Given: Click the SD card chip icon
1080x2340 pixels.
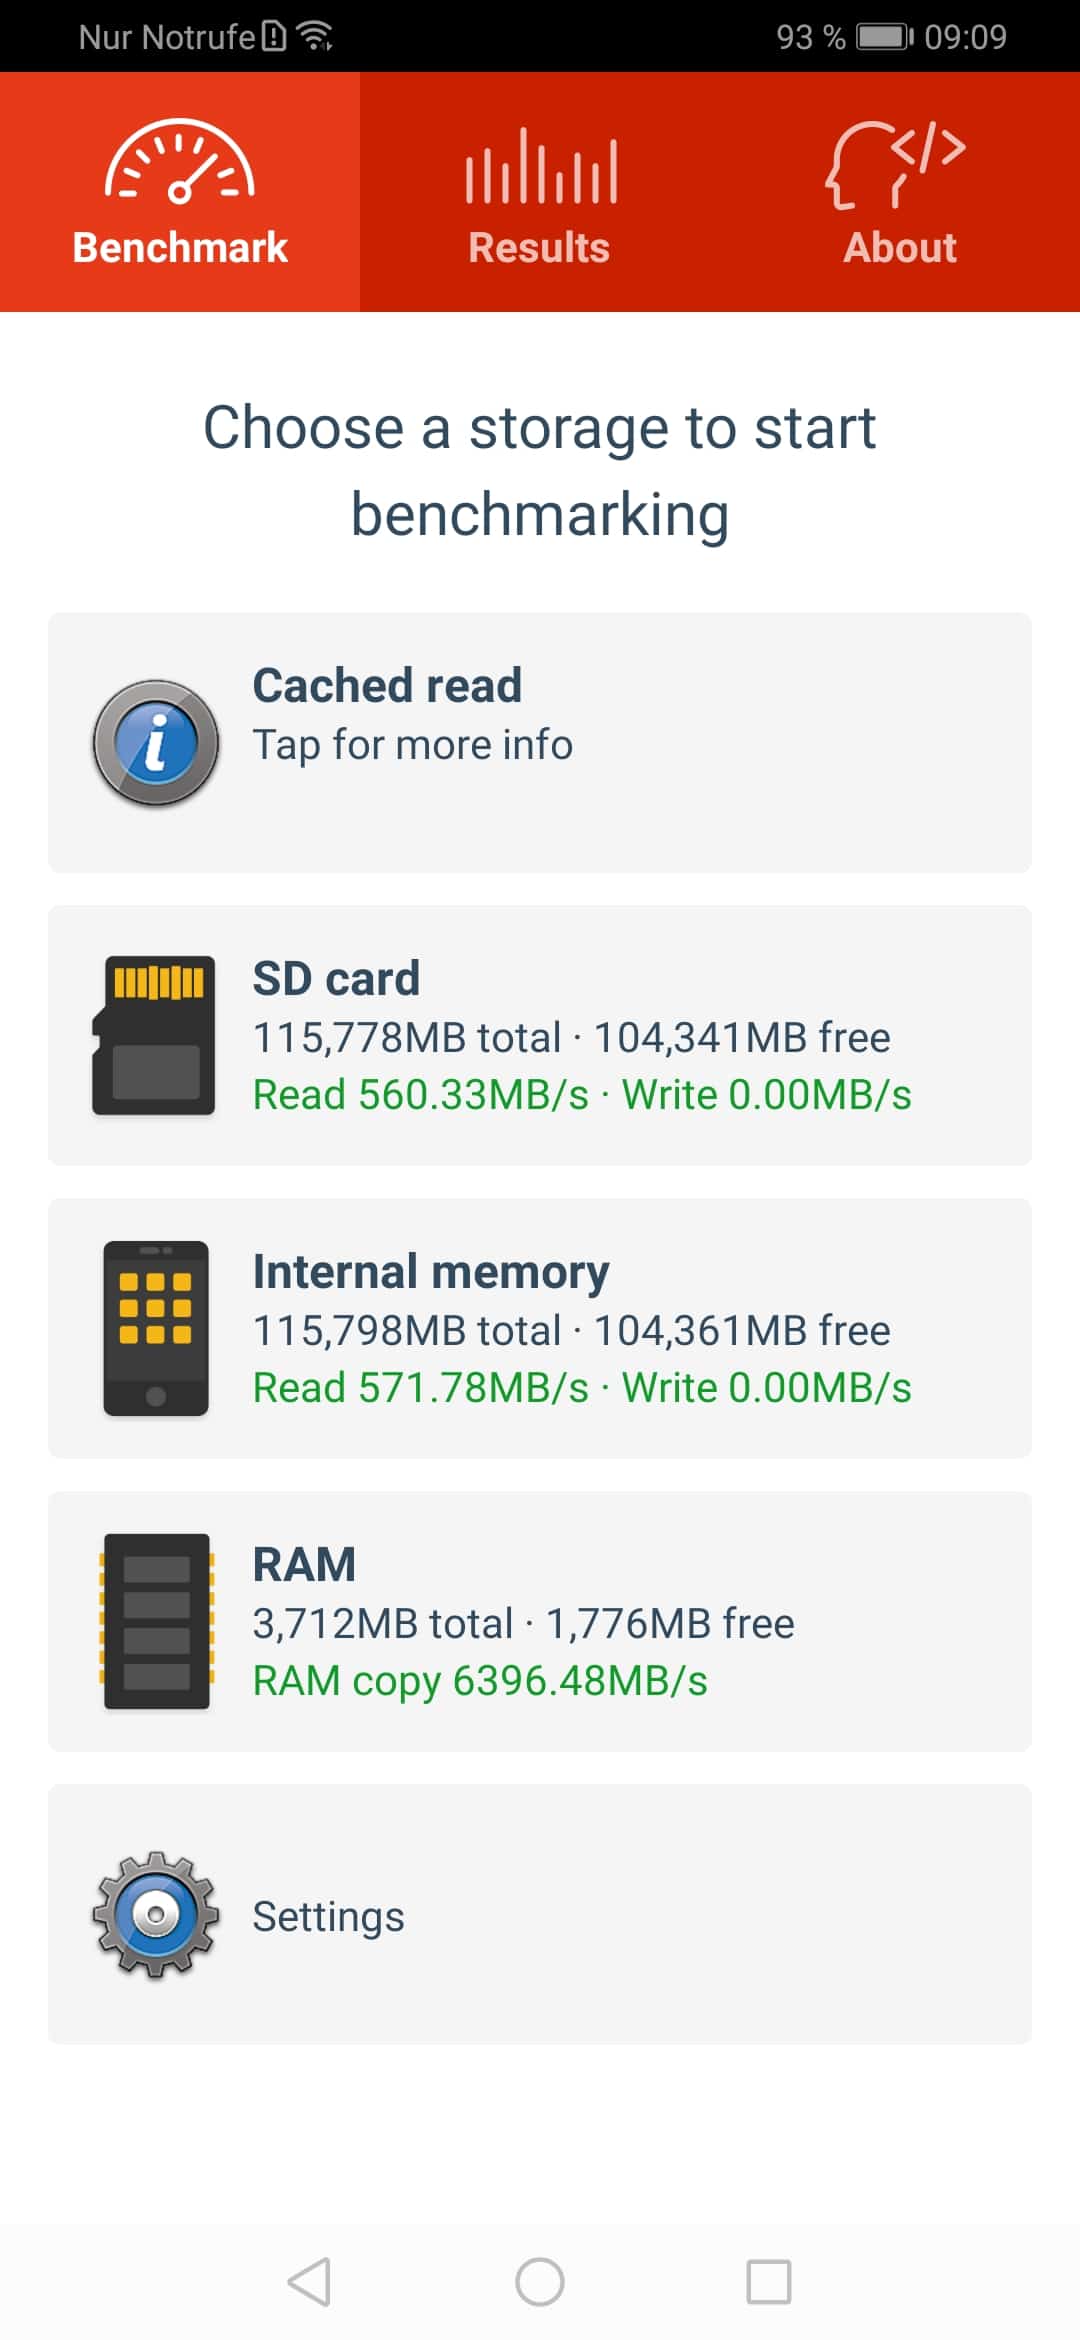Looking at the screenshot, I should tap(154, 1035).
